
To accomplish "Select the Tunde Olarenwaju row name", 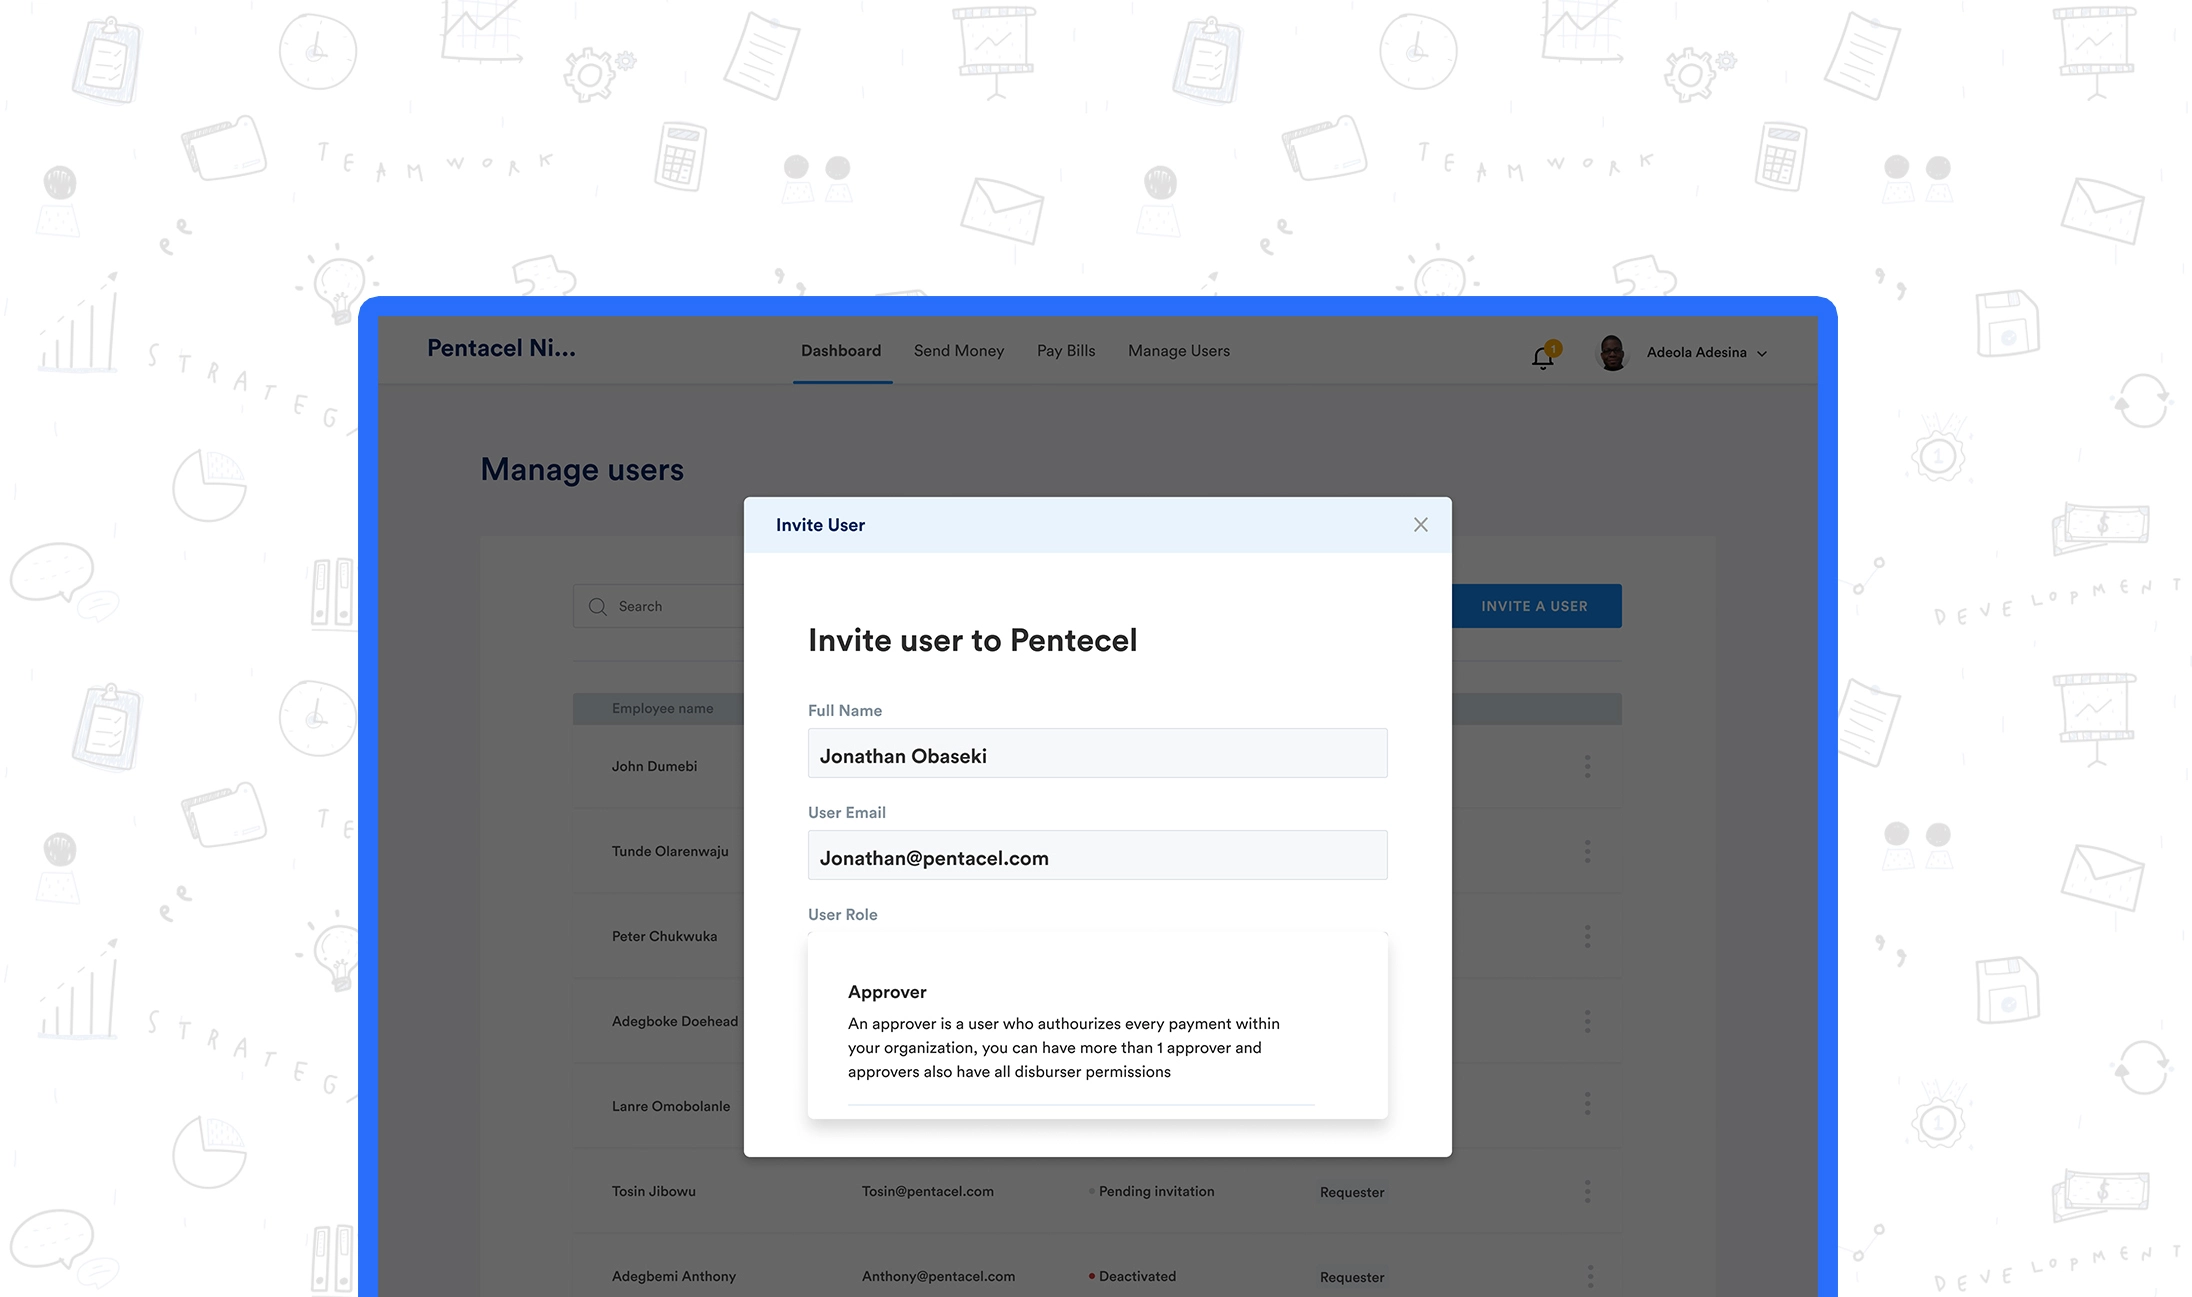I will 670,851.
